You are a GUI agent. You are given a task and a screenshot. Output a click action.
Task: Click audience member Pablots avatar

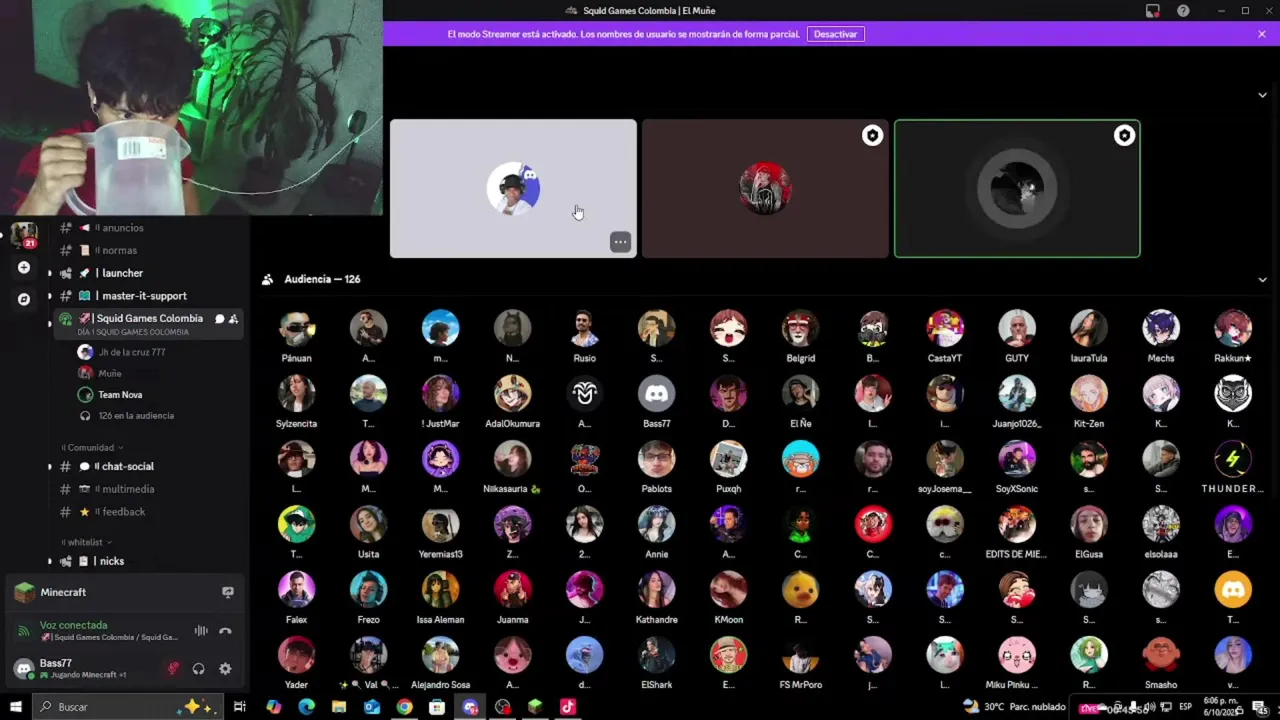pyautogui.click(x=657, y=459)
